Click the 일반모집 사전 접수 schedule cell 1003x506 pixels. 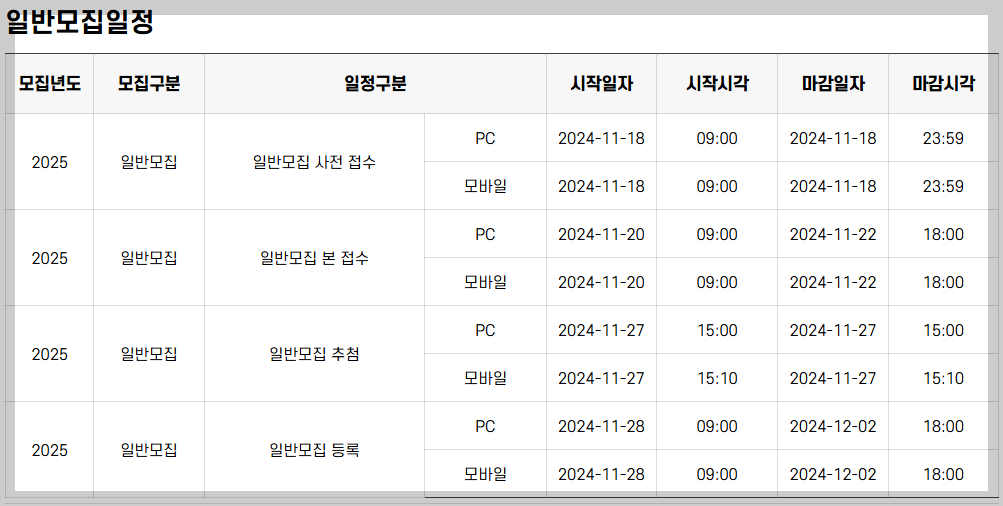[314, 162]
